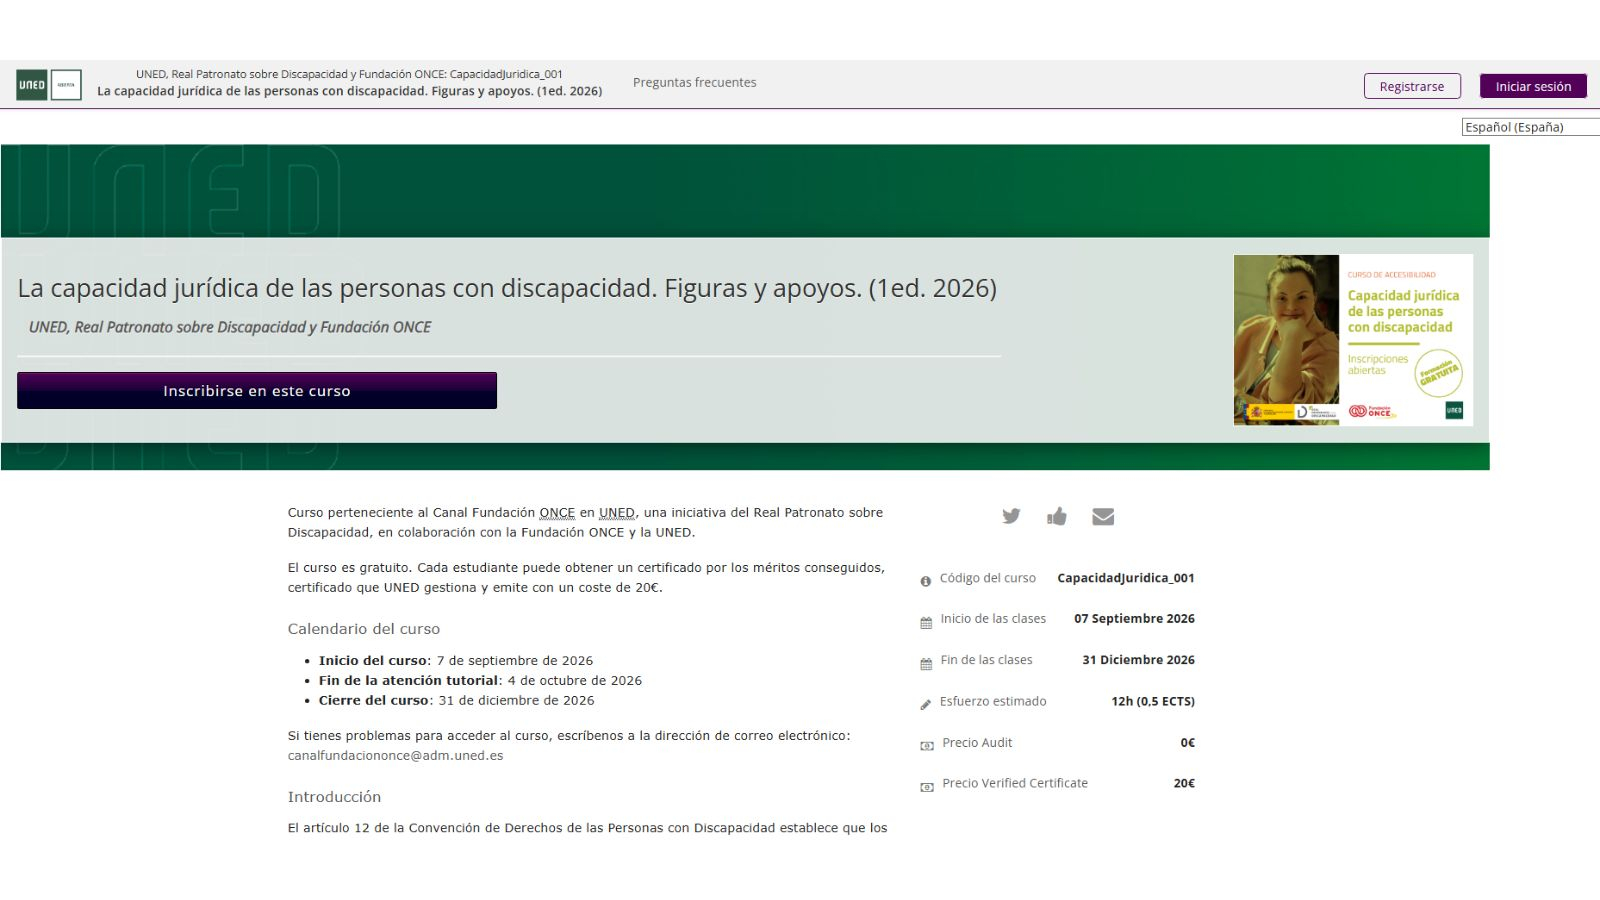
Task: Click the header course title link
Action: (349, 90)
